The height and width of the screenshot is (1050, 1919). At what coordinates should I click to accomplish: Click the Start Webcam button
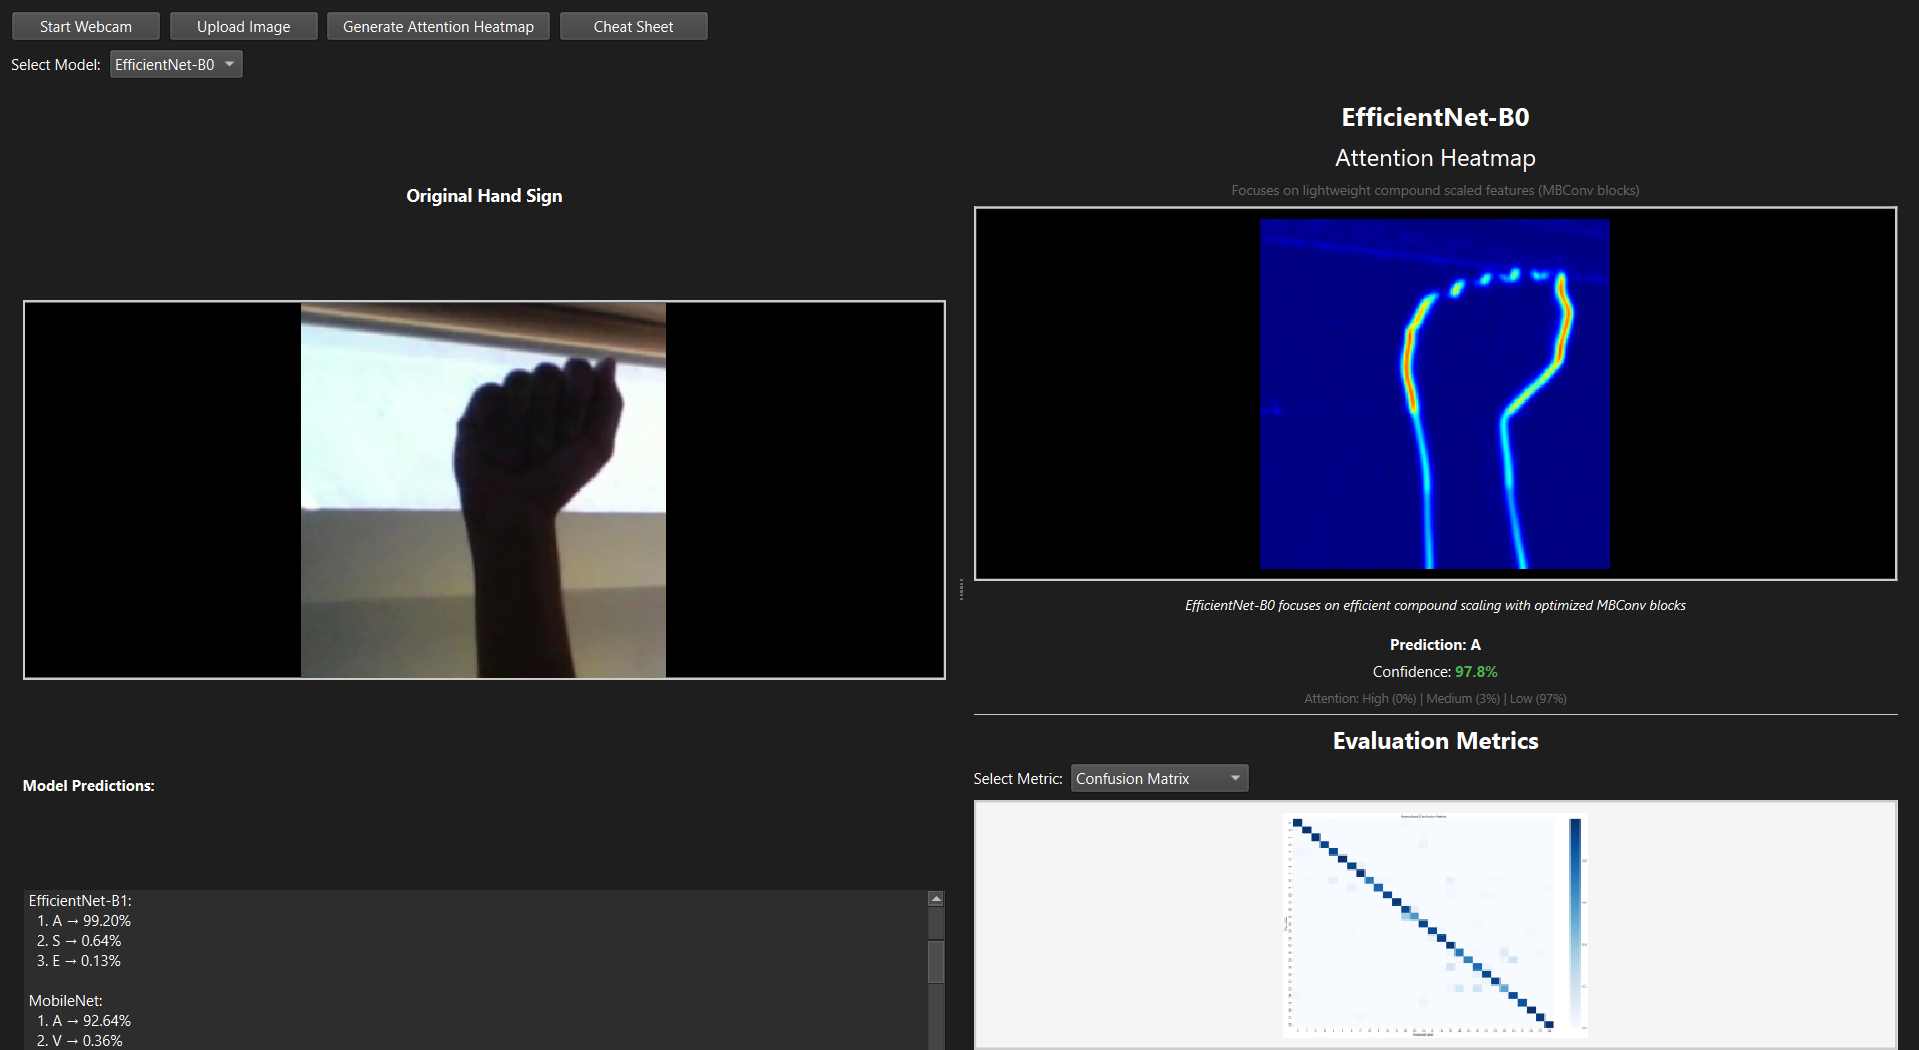pos(86,27)
